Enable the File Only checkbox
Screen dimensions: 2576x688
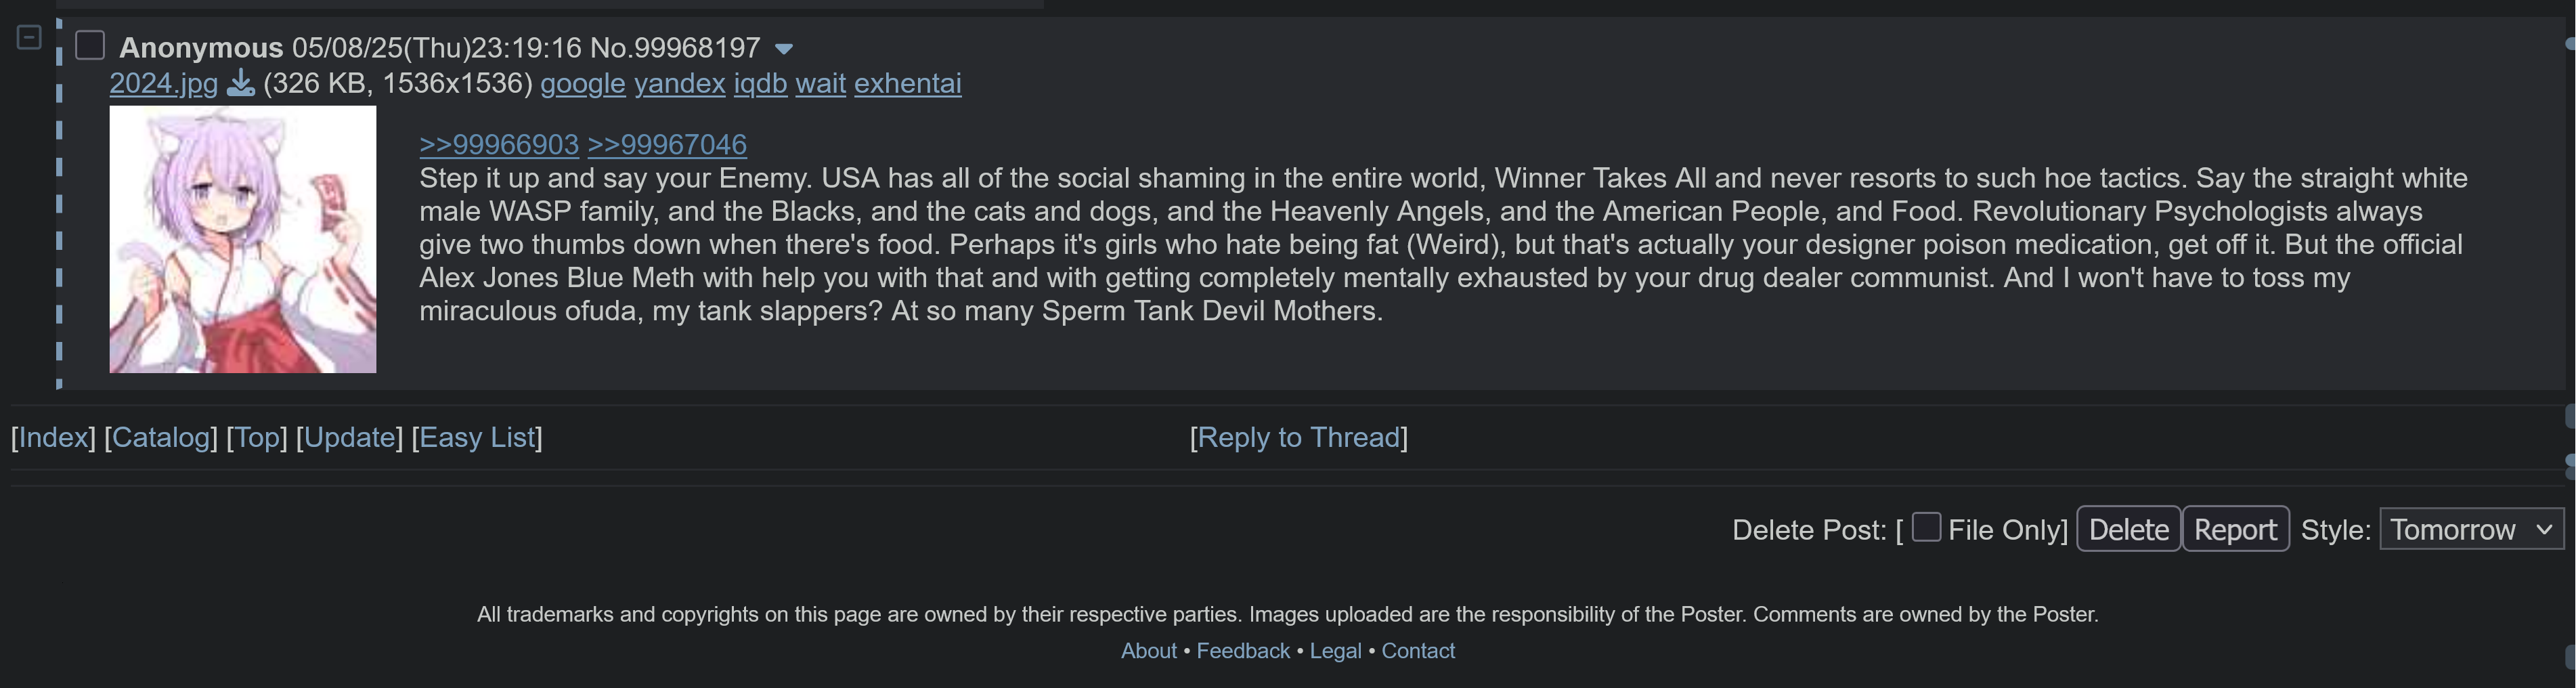[x=1925, y=528]
